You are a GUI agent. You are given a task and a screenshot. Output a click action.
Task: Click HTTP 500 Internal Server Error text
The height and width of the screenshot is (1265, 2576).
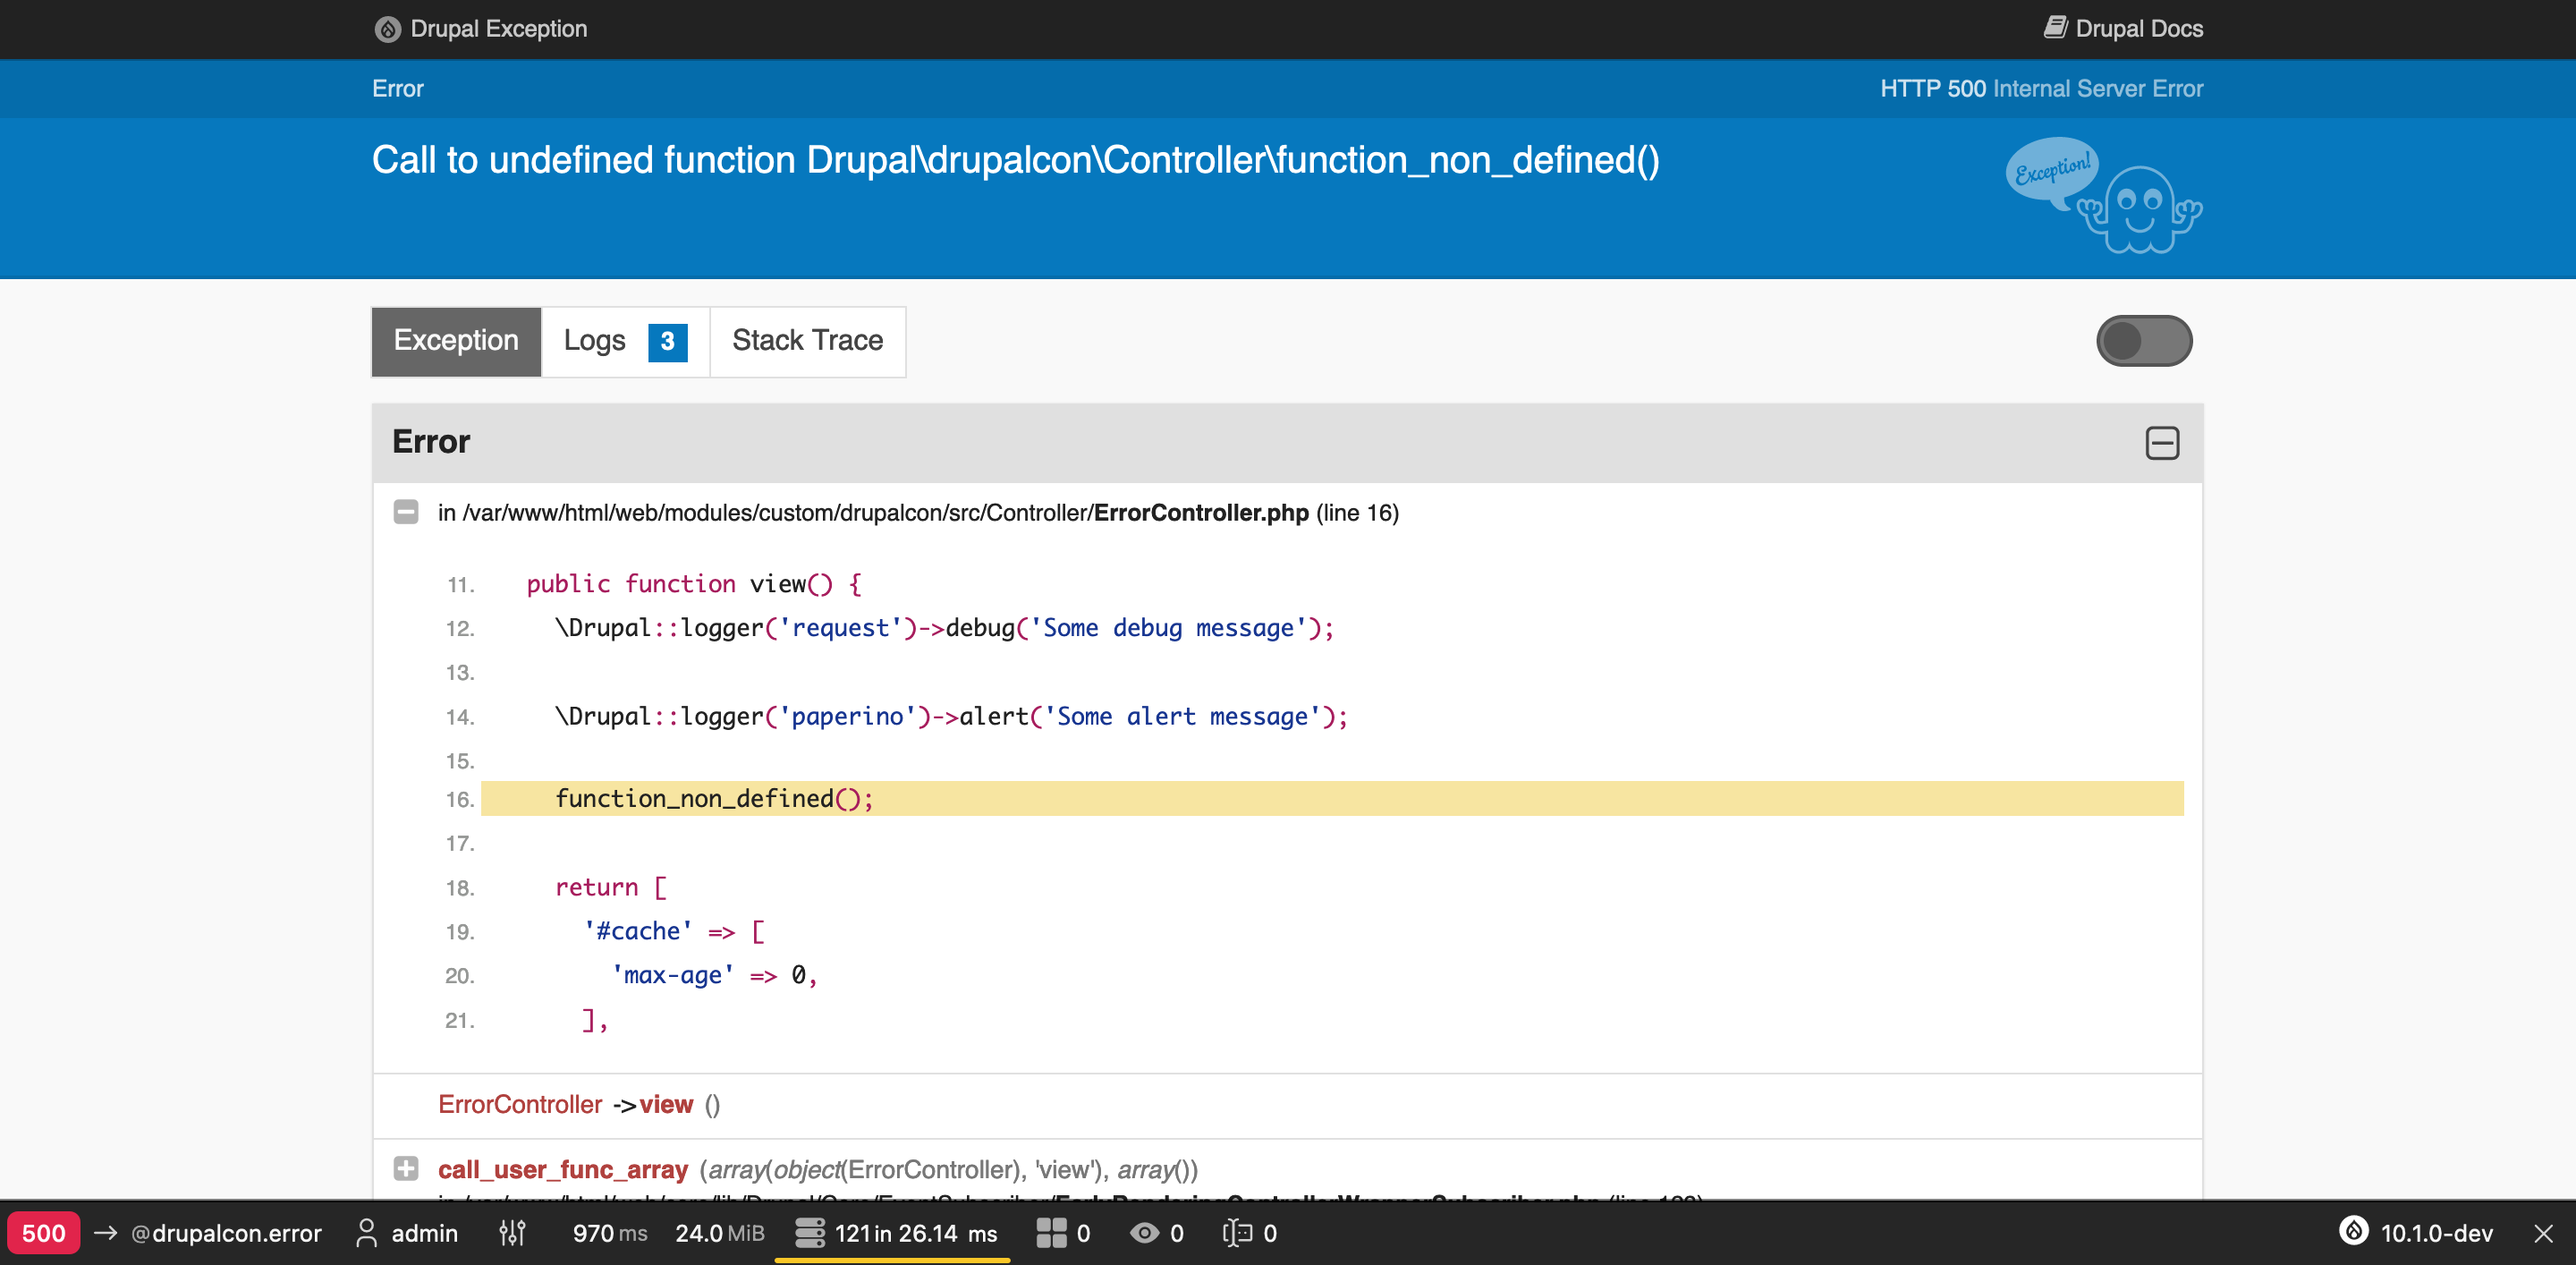(2041, 89)
